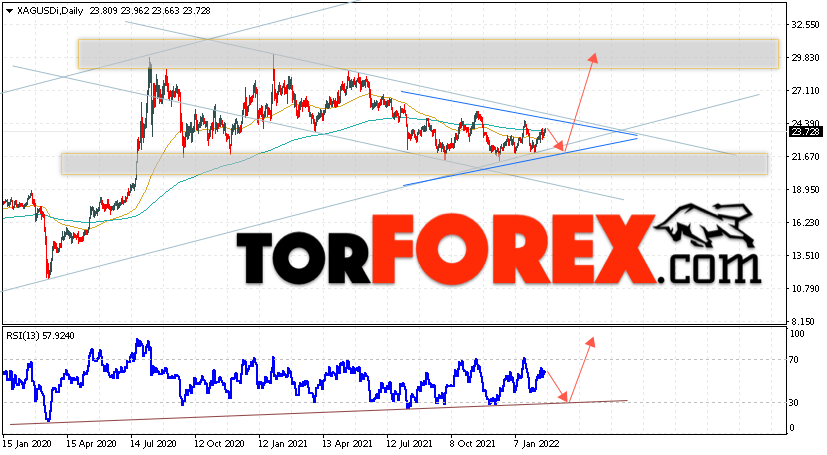827x455 pixels.
Task: Click the 21.670 price axis label
Action: (805, 157)
